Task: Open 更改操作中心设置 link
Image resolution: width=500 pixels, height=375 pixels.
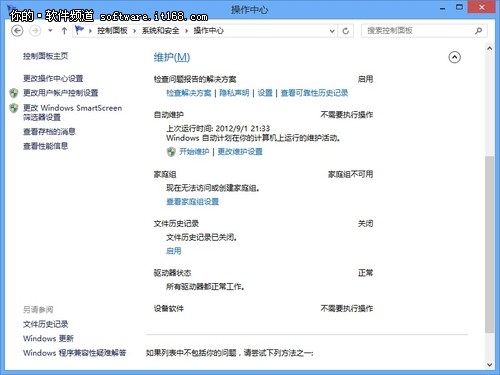Action: [x=53, y=79]
